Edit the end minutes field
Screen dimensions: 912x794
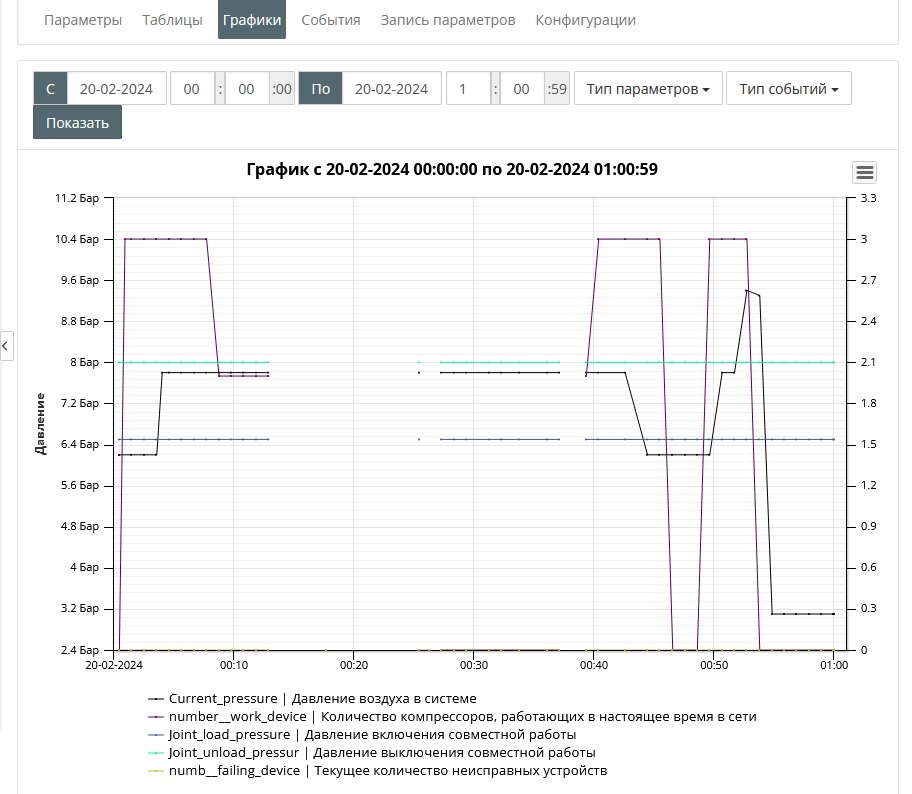(x=522, y=88)
